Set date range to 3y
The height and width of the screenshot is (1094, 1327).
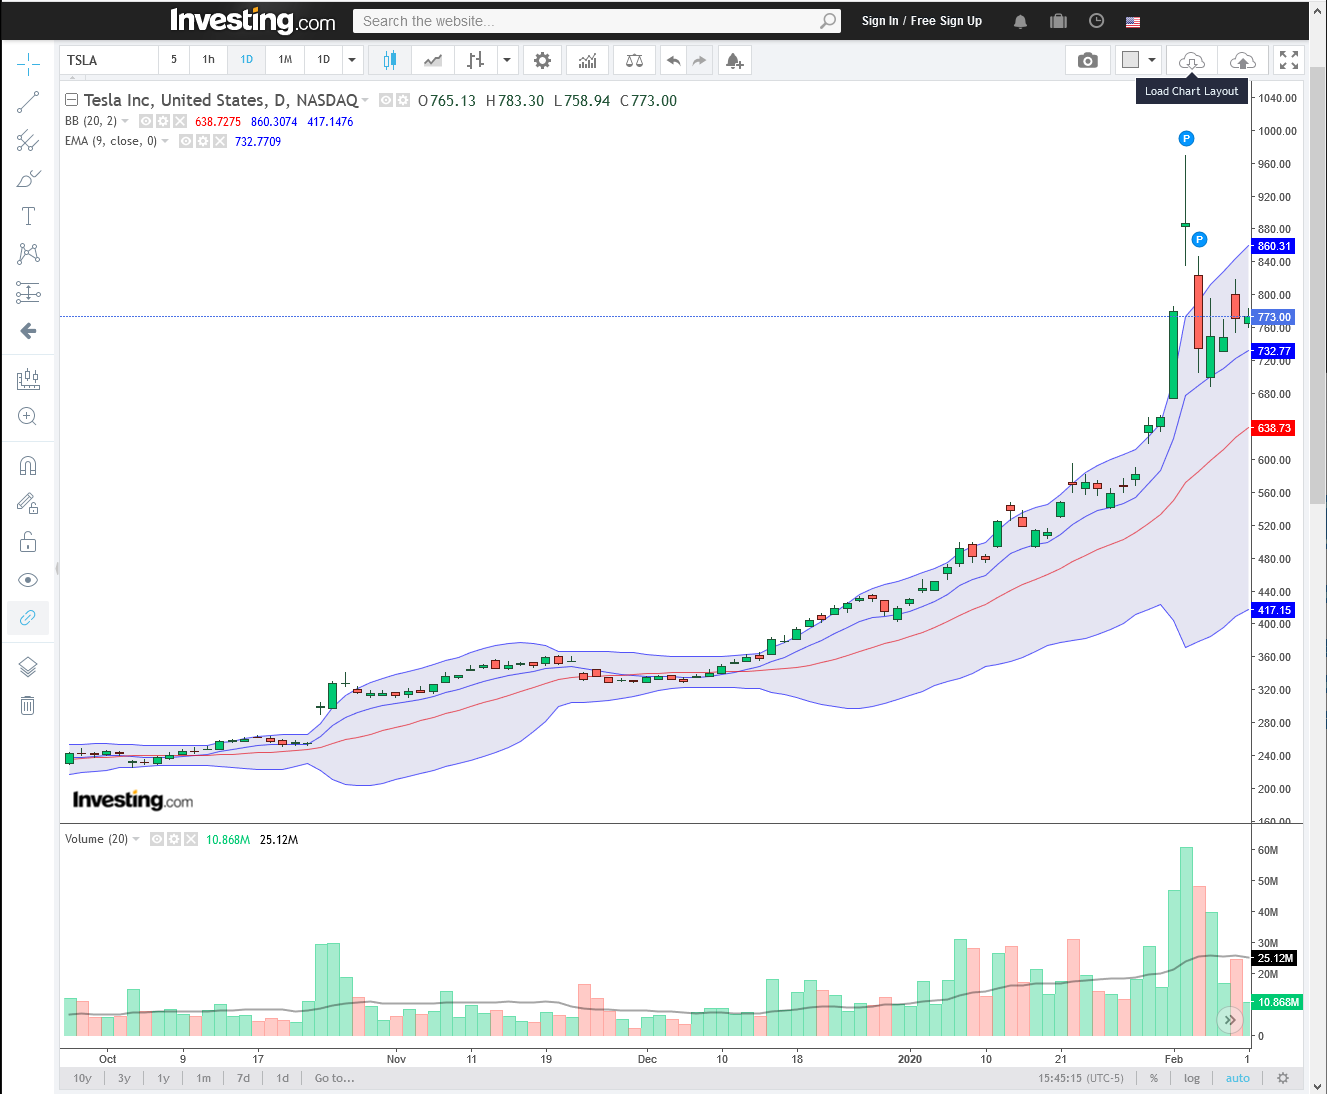(124, 1078)
